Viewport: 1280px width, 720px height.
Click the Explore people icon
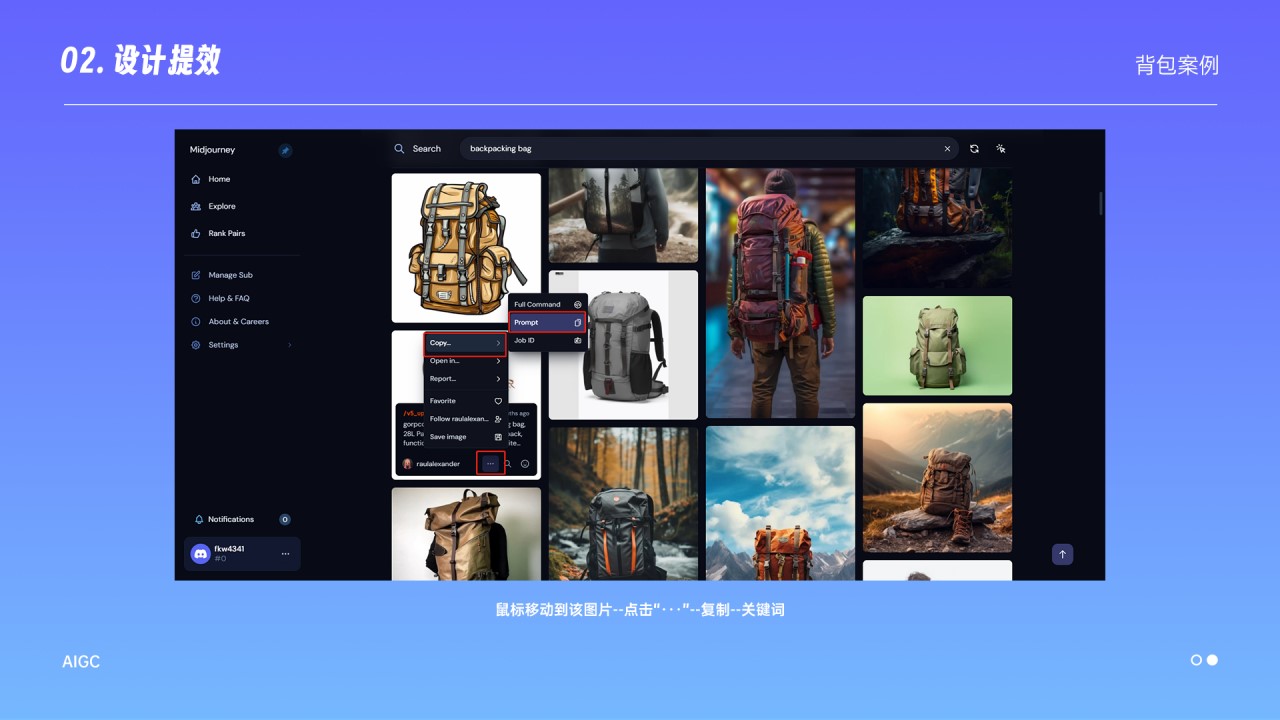point(196,206)
